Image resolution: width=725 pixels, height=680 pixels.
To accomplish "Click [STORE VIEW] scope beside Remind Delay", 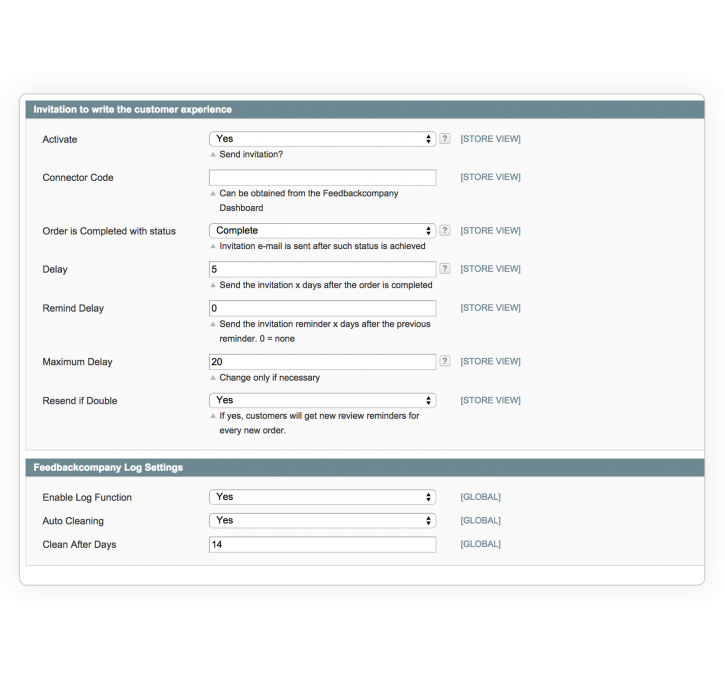I will 490,308.
